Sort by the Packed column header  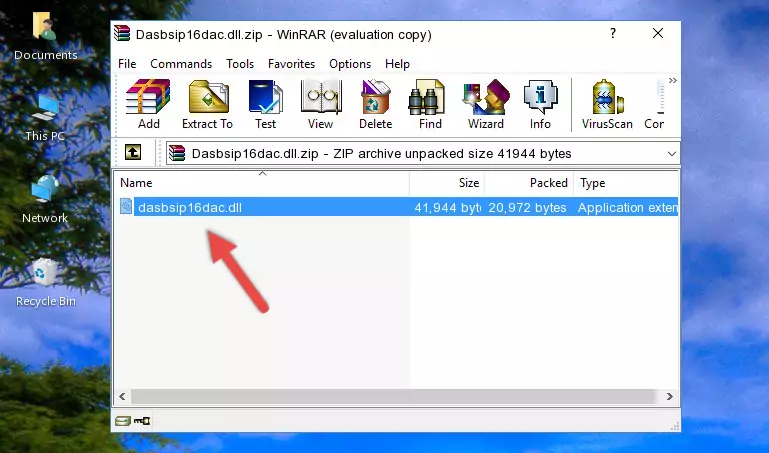(x=529, y=183)
